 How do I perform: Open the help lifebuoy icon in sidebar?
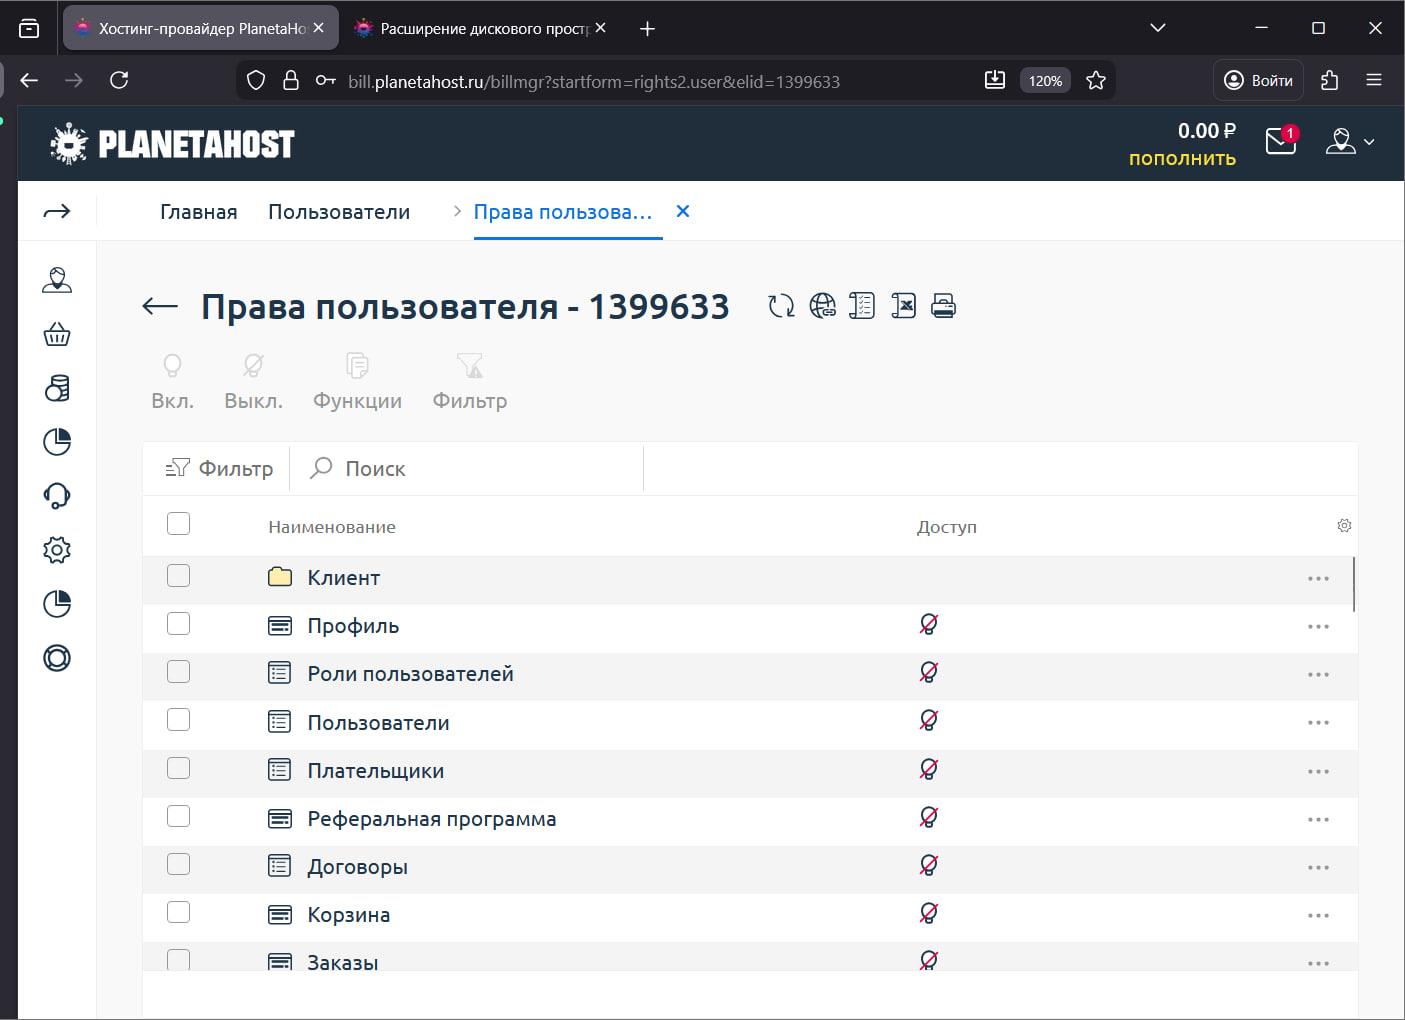pyautogui.click(x=57, y=658)
